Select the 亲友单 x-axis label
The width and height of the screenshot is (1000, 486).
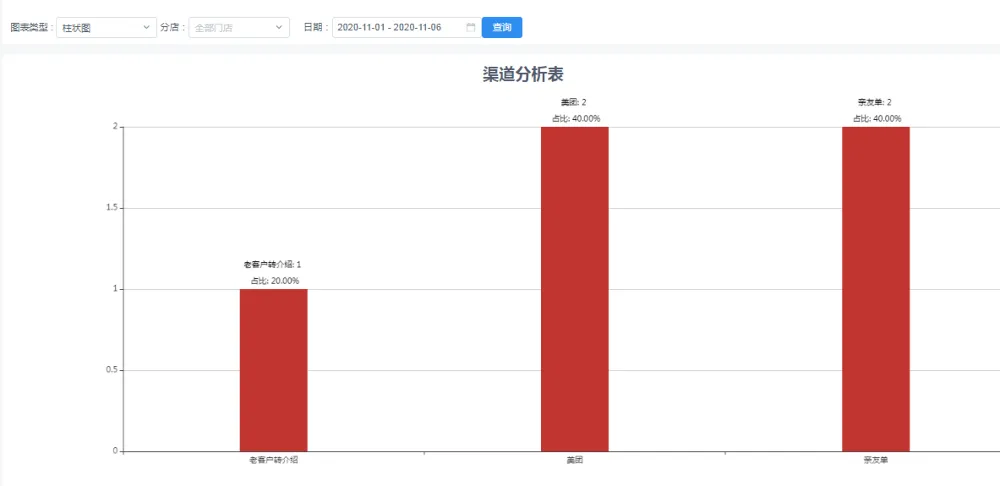(875, 461)
